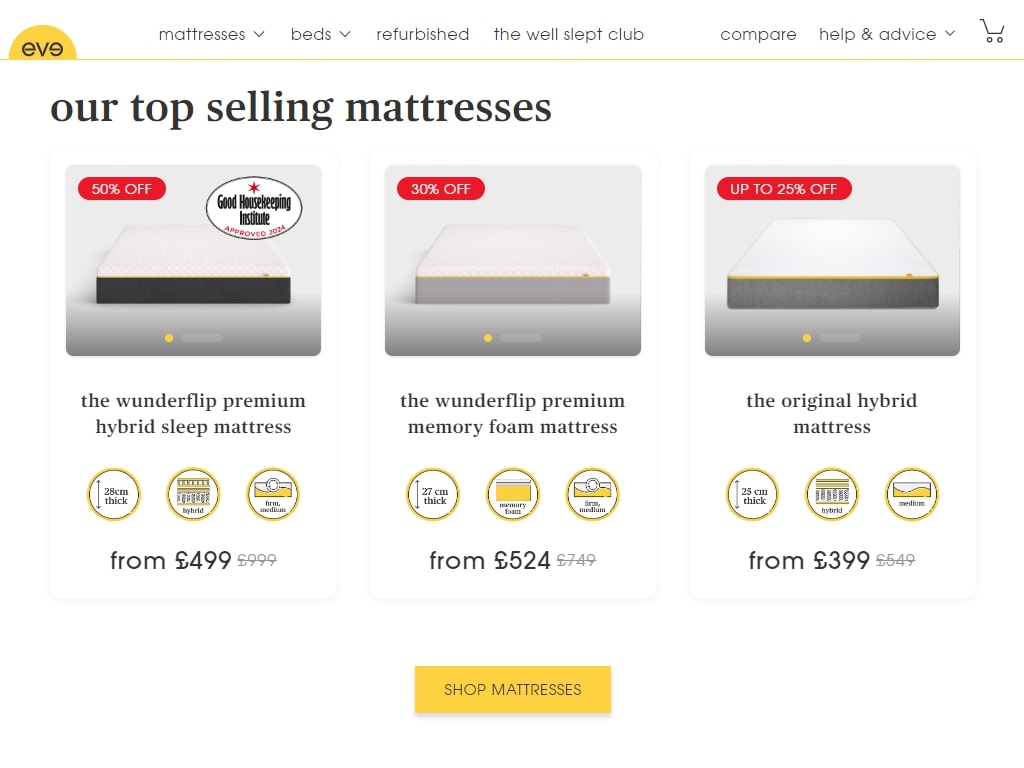Expand the beds dropdown menu

321,34
